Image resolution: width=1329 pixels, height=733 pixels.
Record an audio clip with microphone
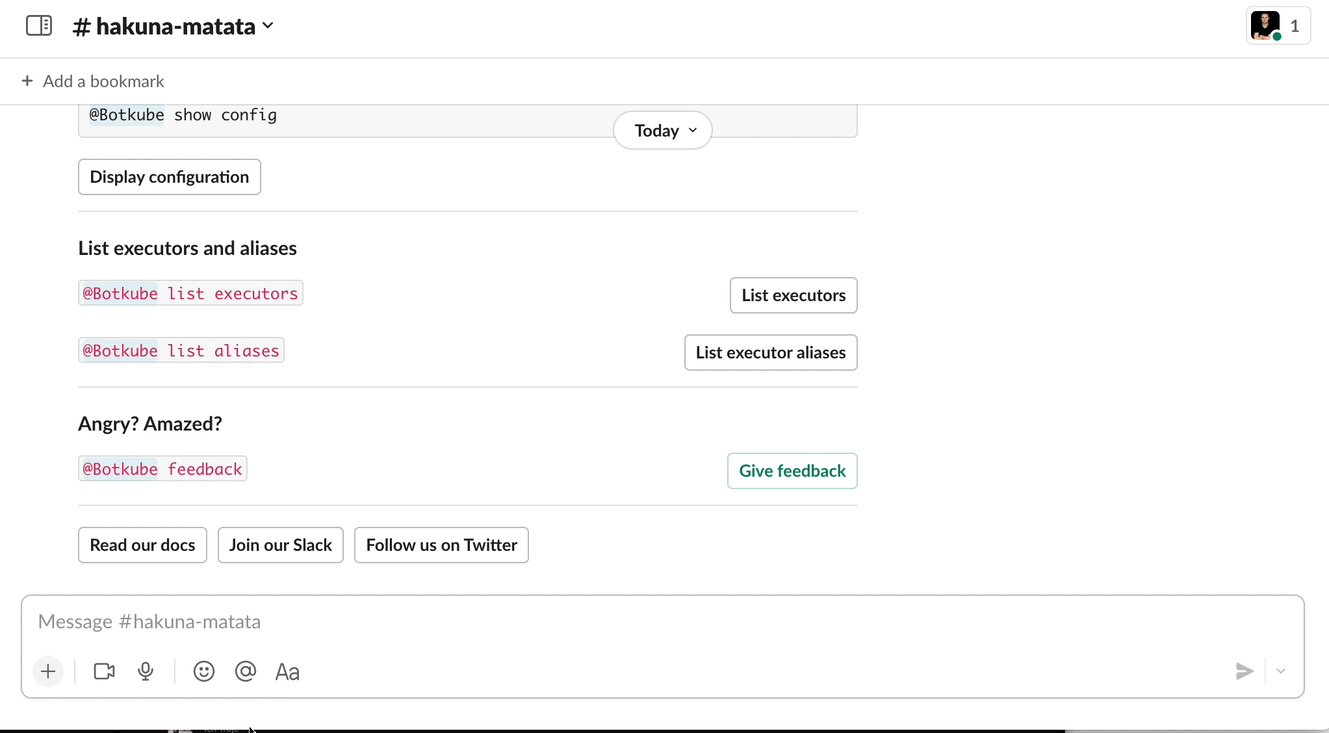coord(146,672)
